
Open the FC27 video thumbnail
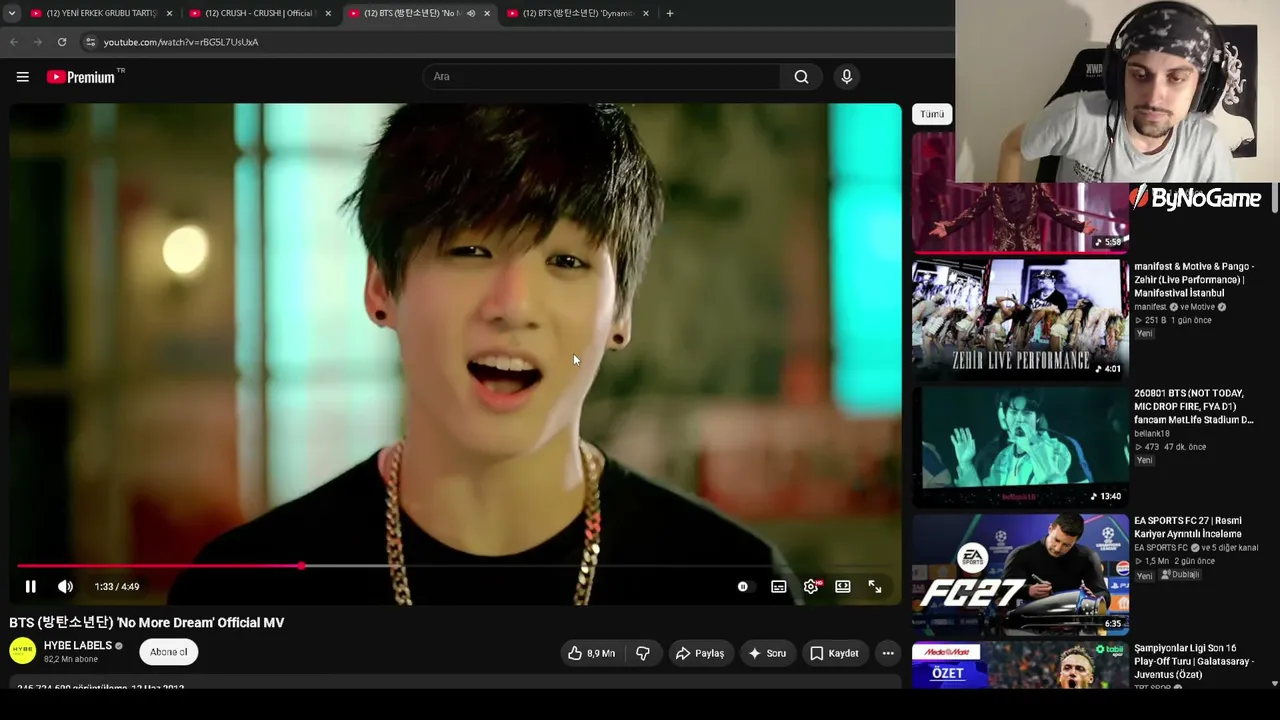click(x=1020, y=574)
